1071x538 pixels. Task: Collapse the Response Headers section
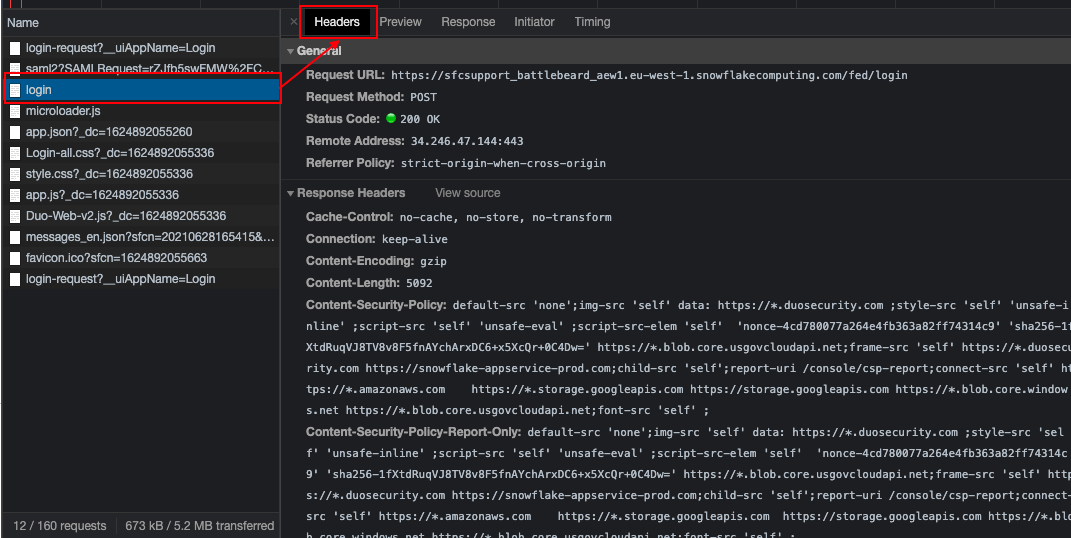coord(290,193)
